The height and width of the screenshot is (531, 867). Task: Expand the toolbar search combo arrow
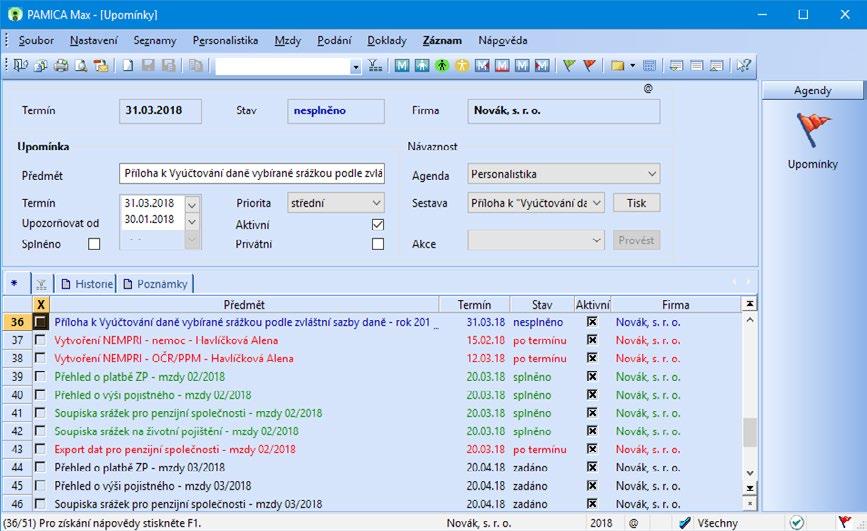tap(356, 66)
